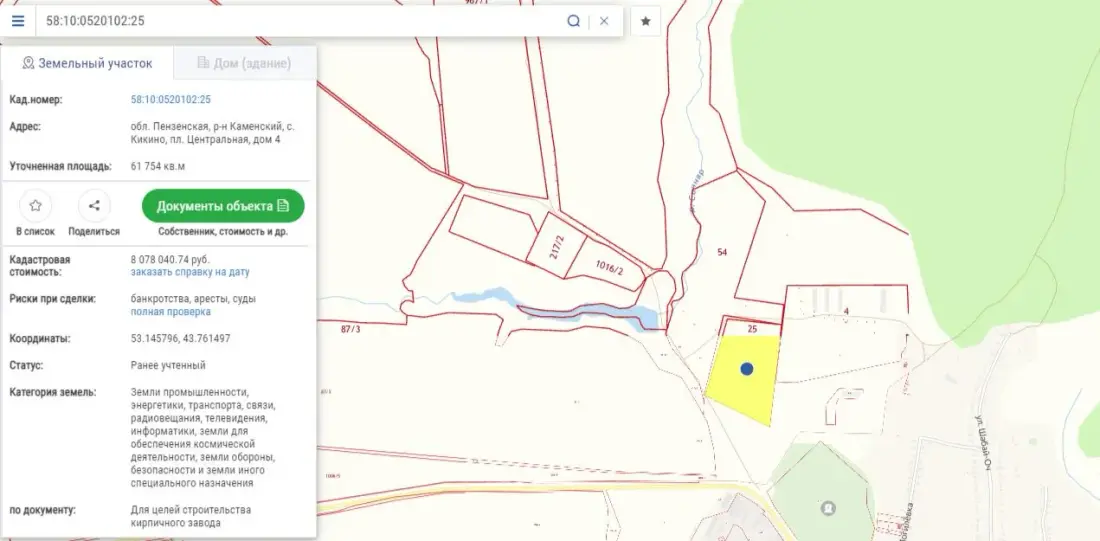Open favorites star button in toolbar
Image resolution: width=1100 pixels, height=541 pixels.
point(645,21)
